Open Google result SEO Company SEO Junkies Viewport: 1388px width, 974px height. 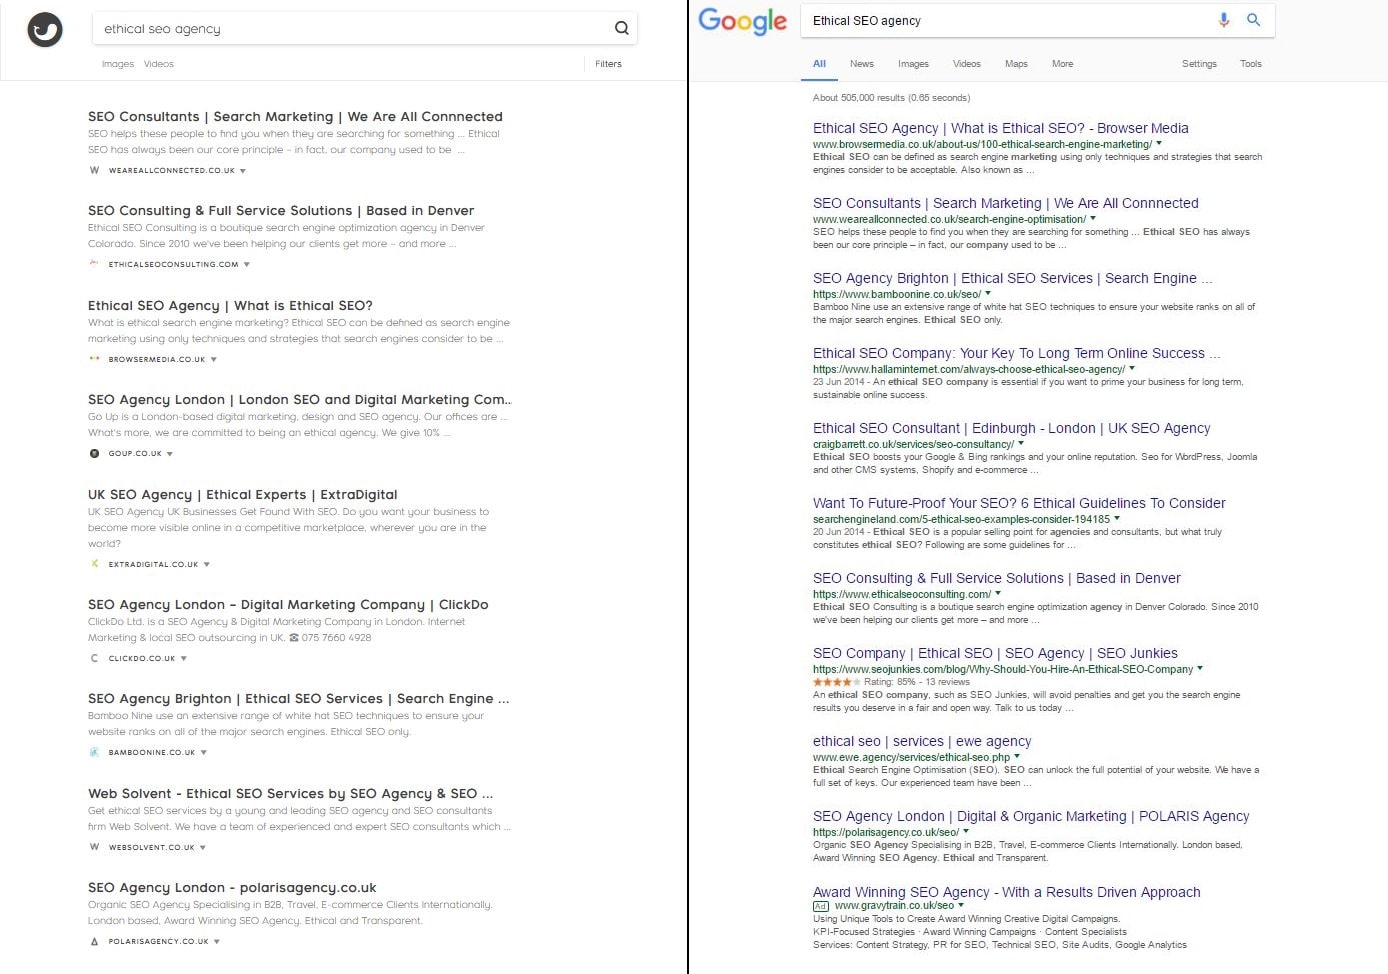pyautogui.click(x=995, y=653)
